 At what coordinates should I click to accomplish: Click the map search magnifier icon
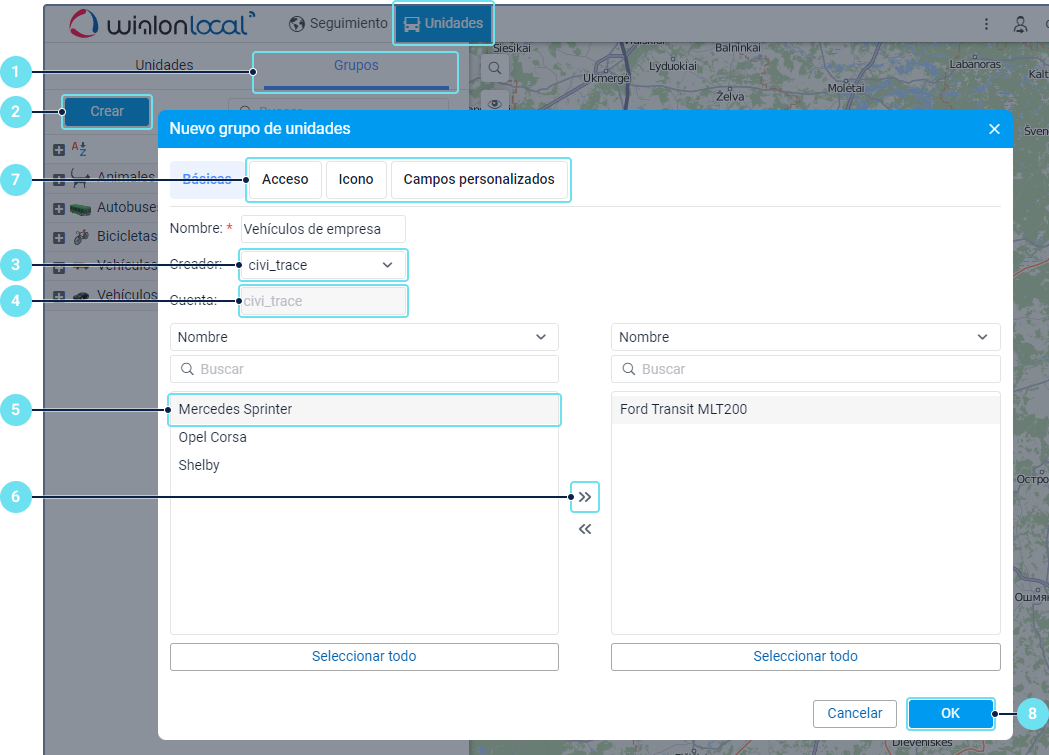(494, 68)
